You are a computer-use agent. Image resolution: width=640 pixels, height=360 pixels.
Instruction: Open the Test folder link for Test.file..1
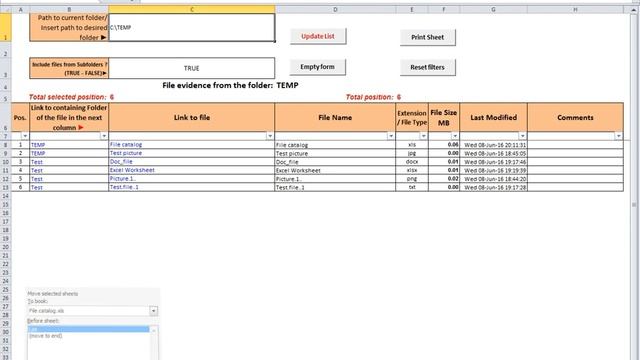click(37, 188)
